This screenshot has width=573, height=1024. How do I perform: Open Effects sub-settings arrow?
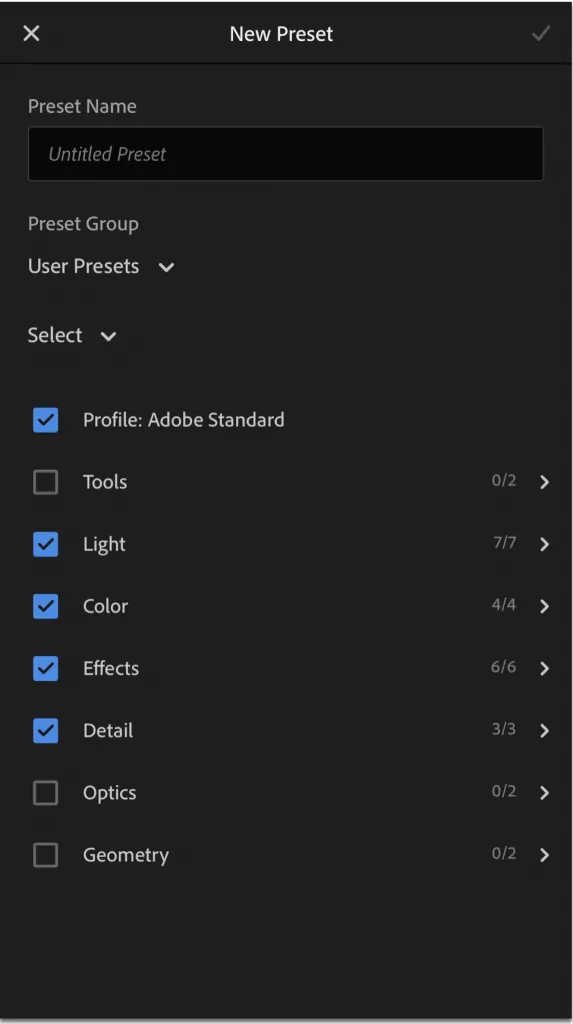coord(544,668)
